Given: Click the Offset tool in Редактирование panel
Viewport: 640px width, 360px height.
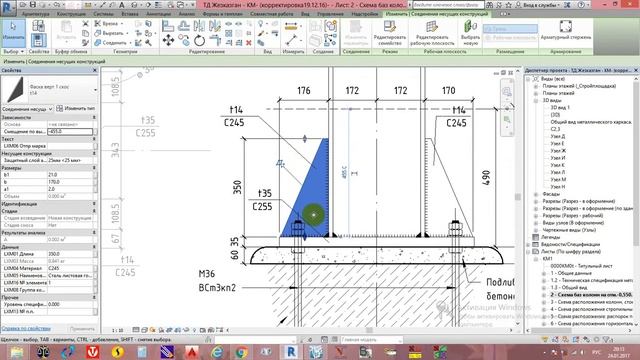Looking at the screenshot, I should coord(183,26).
